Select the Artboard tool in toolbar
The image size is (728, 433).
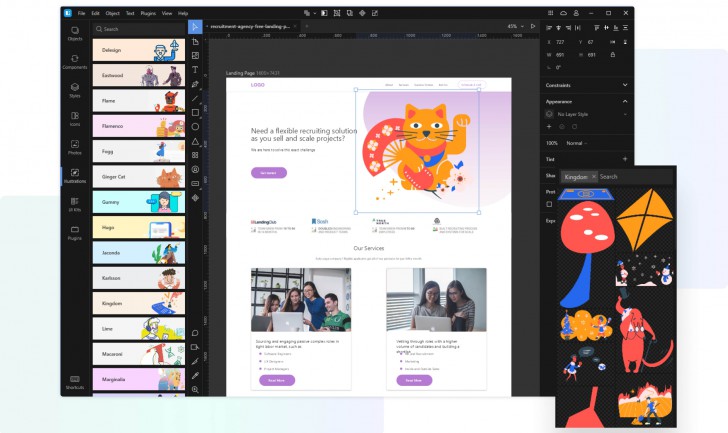195,42
